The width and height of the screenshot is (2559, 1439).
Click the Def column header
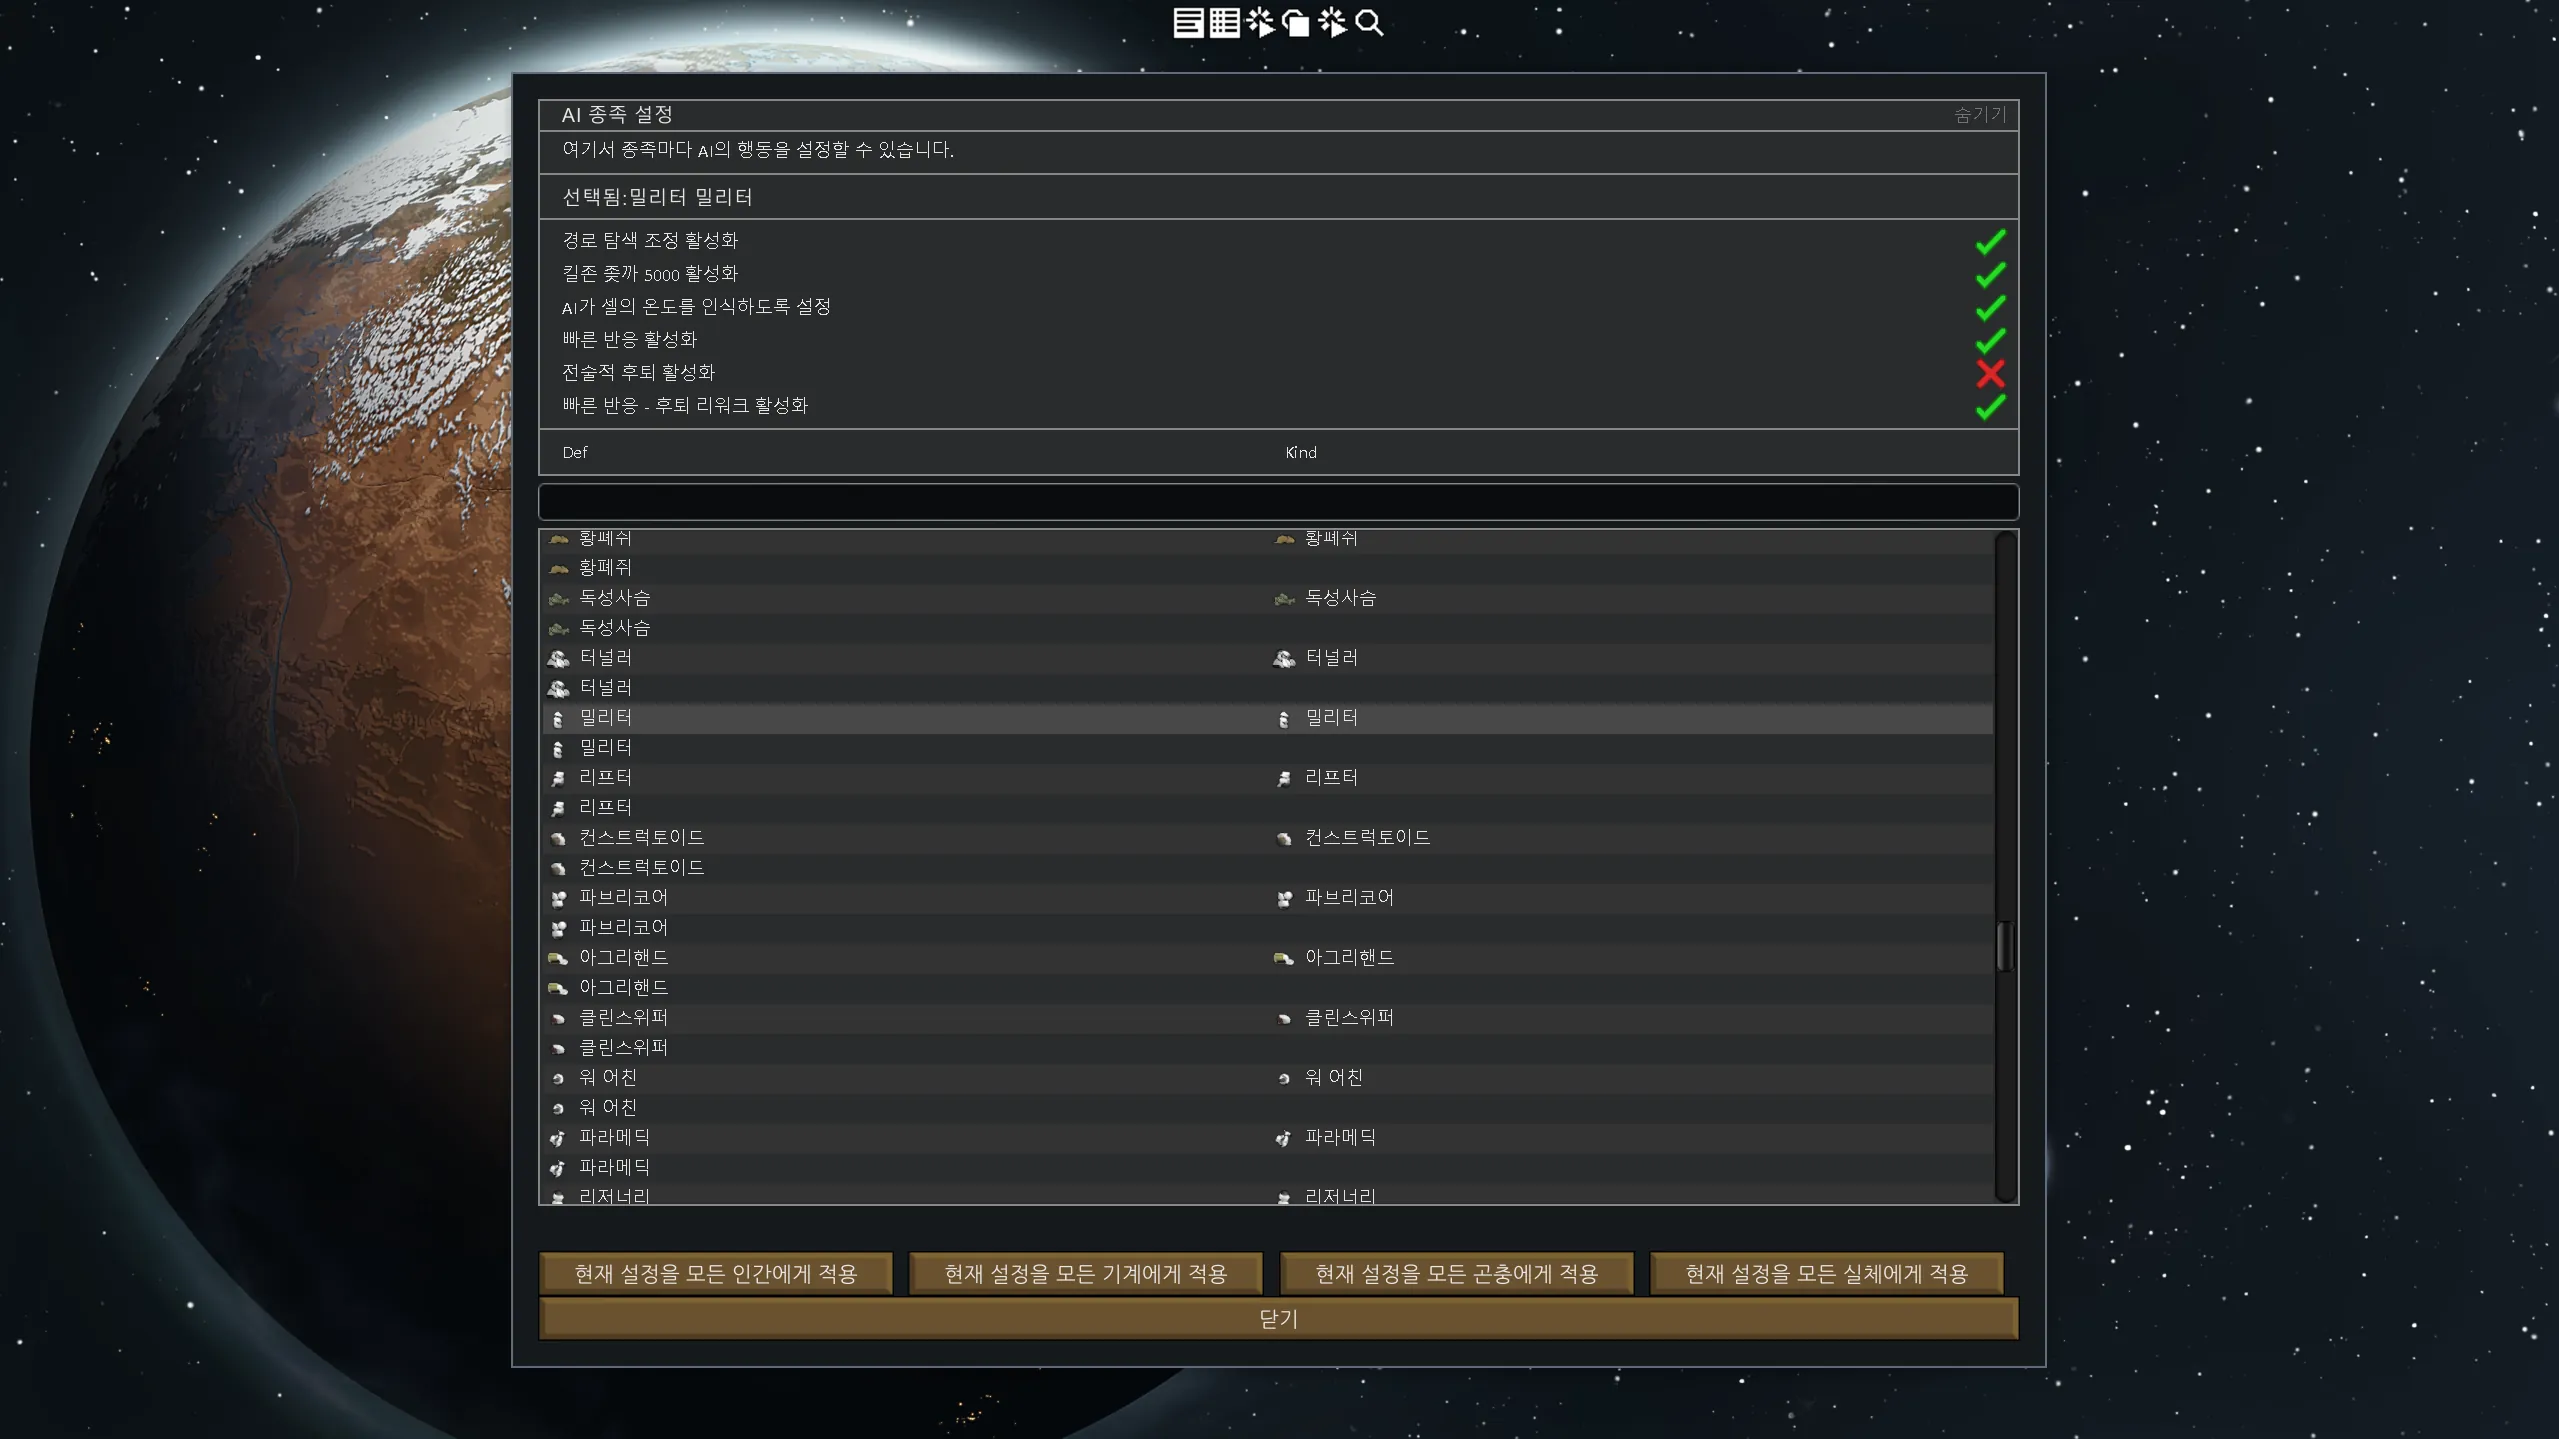coord(575,453)
